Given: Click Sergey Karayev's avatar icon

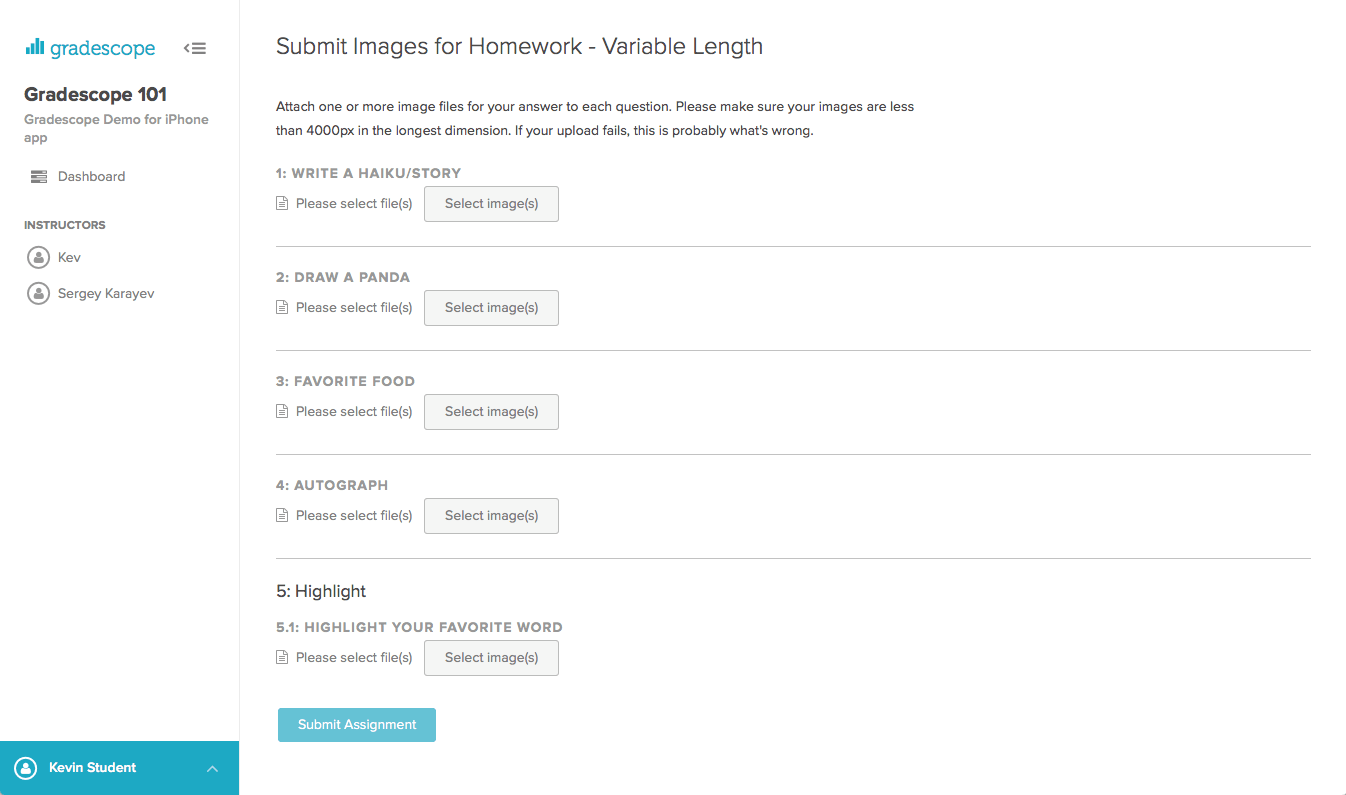Looking at the screenshot, I should (37, 293).
